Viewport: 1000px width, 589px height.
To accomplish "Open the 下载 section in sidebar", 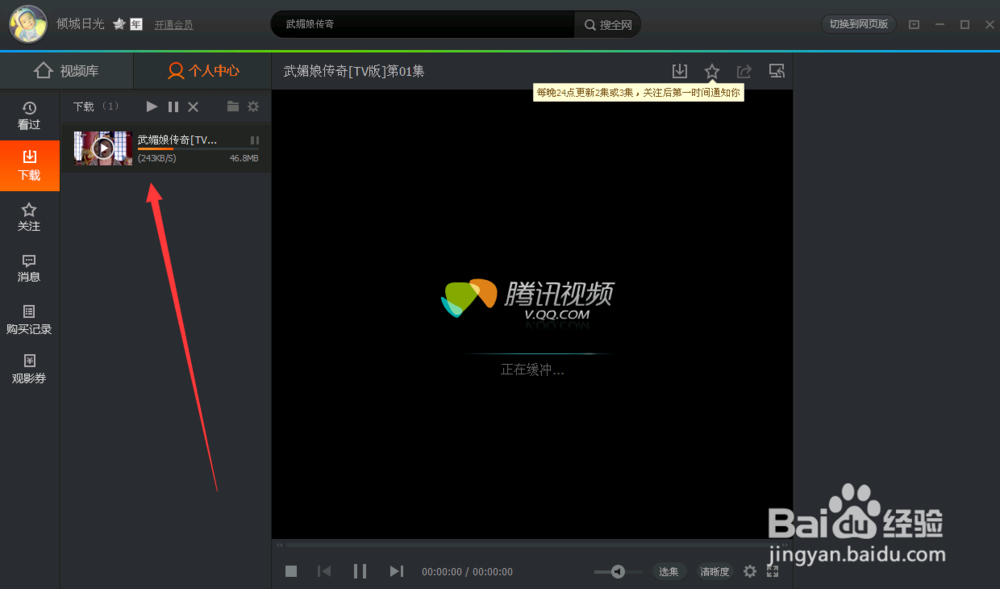I will coord(29,166).
